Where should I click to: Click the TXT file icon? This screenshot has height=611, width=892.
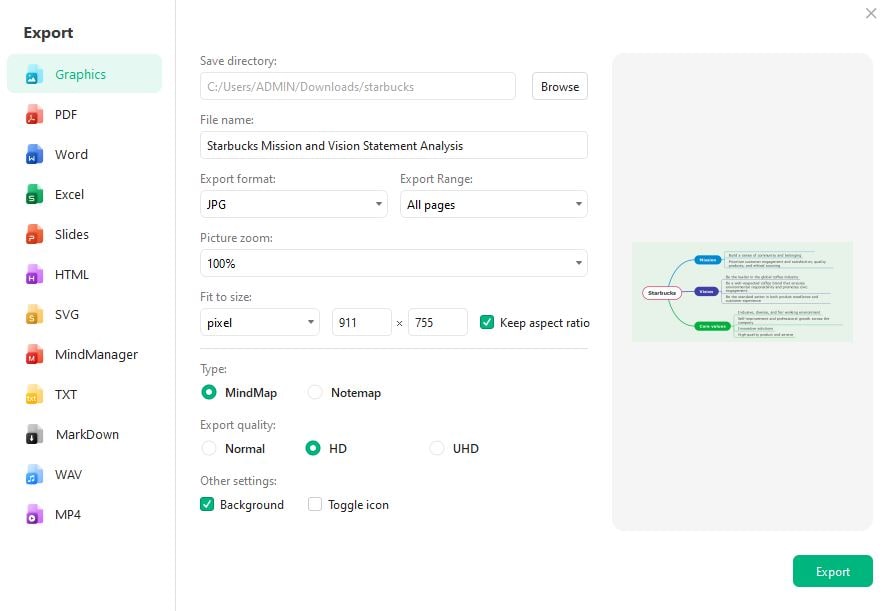click(x=34, y=394)
